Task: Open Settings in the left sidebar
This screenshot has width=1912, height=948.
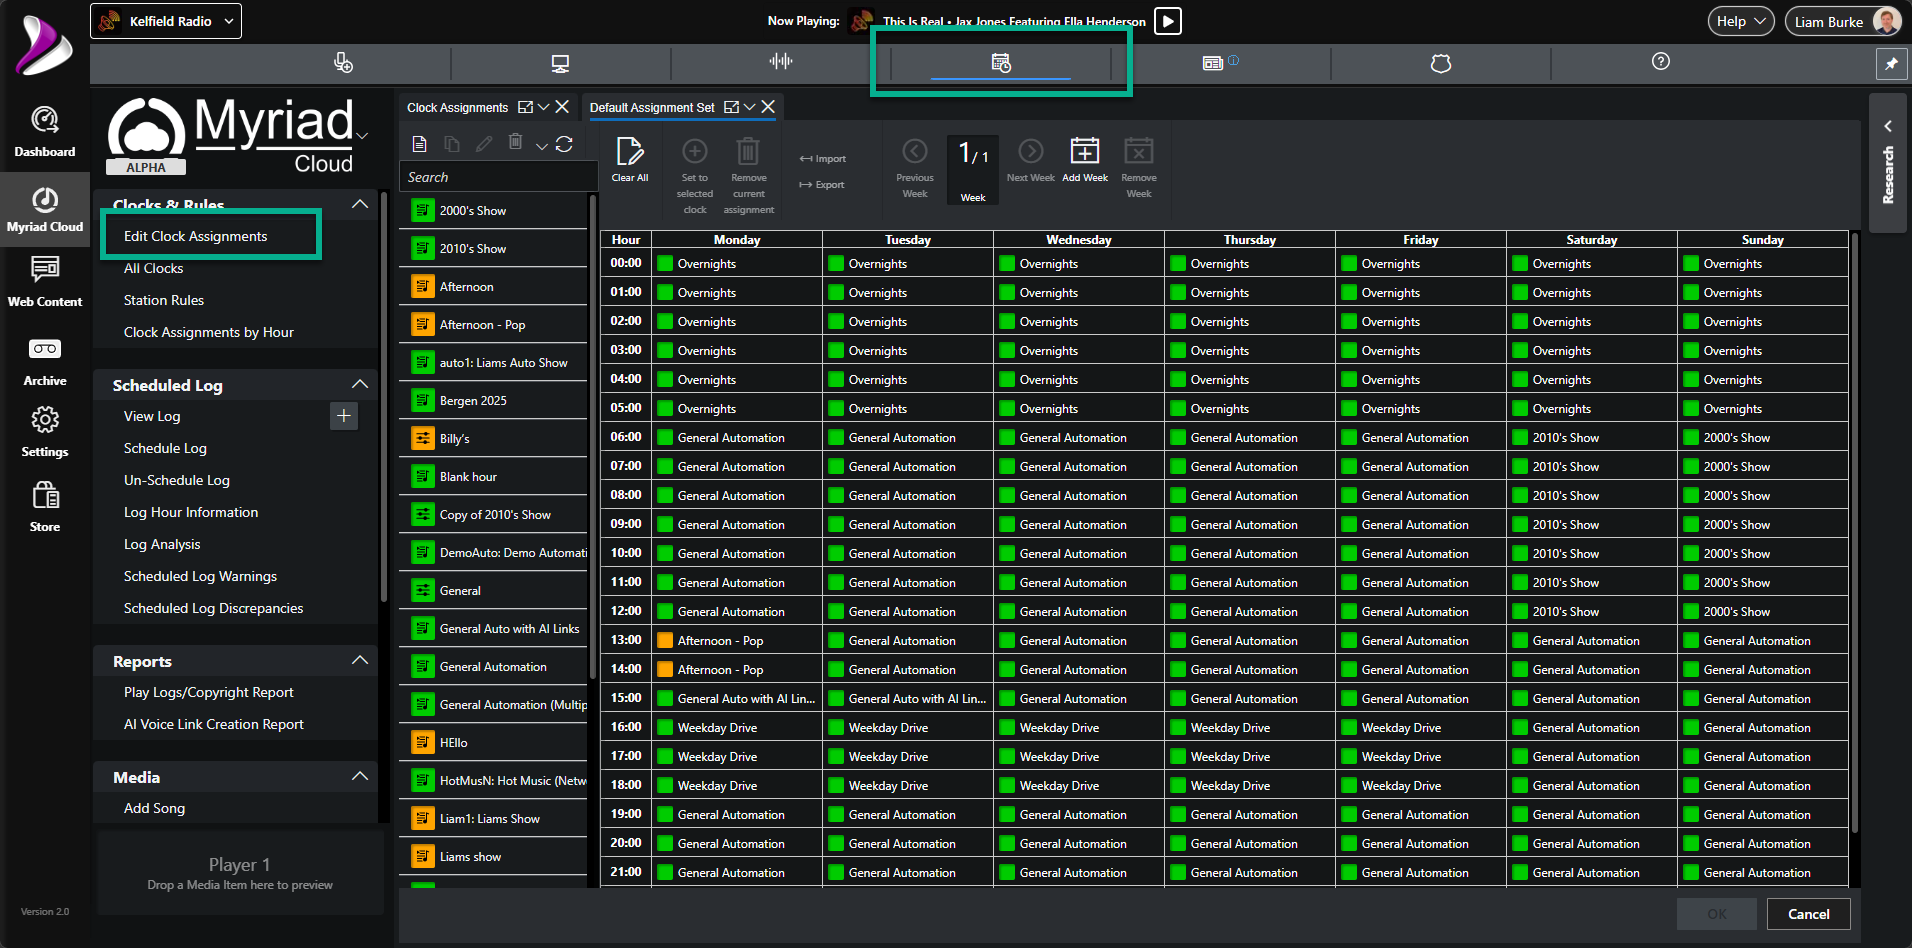Action: pyautogui.click(x=44, y=432)
